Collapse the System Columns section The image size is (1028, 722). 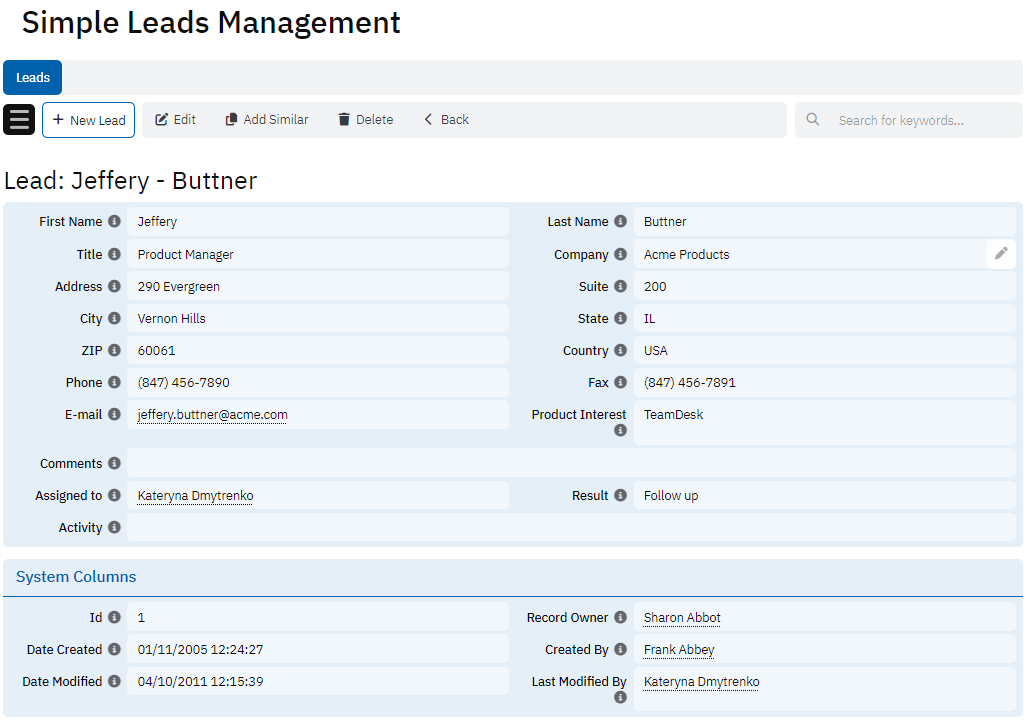click(76, 577)
